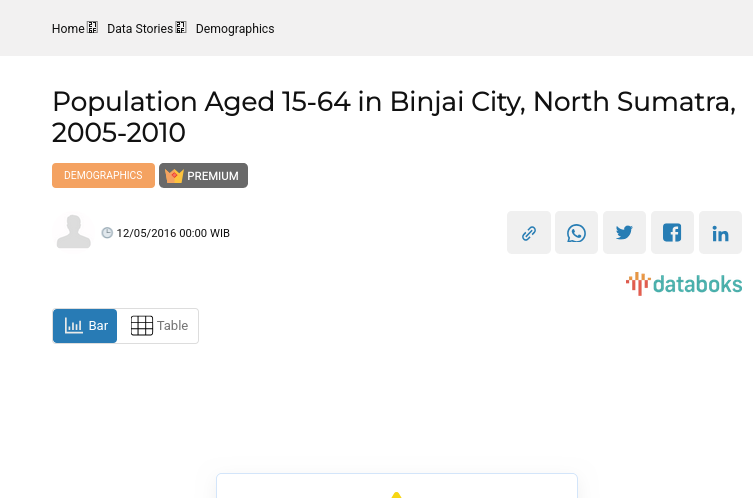The height and width of the screenshot is (498, 753).
Task: Click the databoks logo
Action: point(684,284)
